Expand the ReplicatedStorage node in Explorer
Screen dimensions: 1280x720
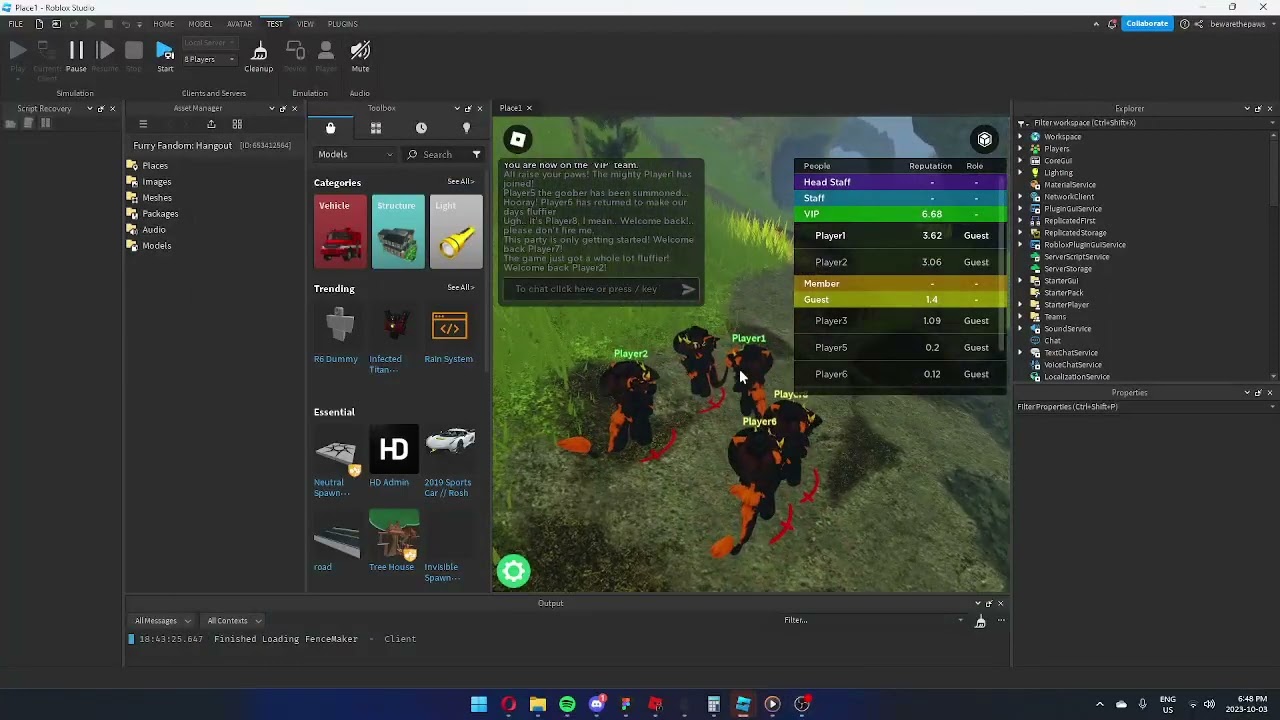(1021, 233)
